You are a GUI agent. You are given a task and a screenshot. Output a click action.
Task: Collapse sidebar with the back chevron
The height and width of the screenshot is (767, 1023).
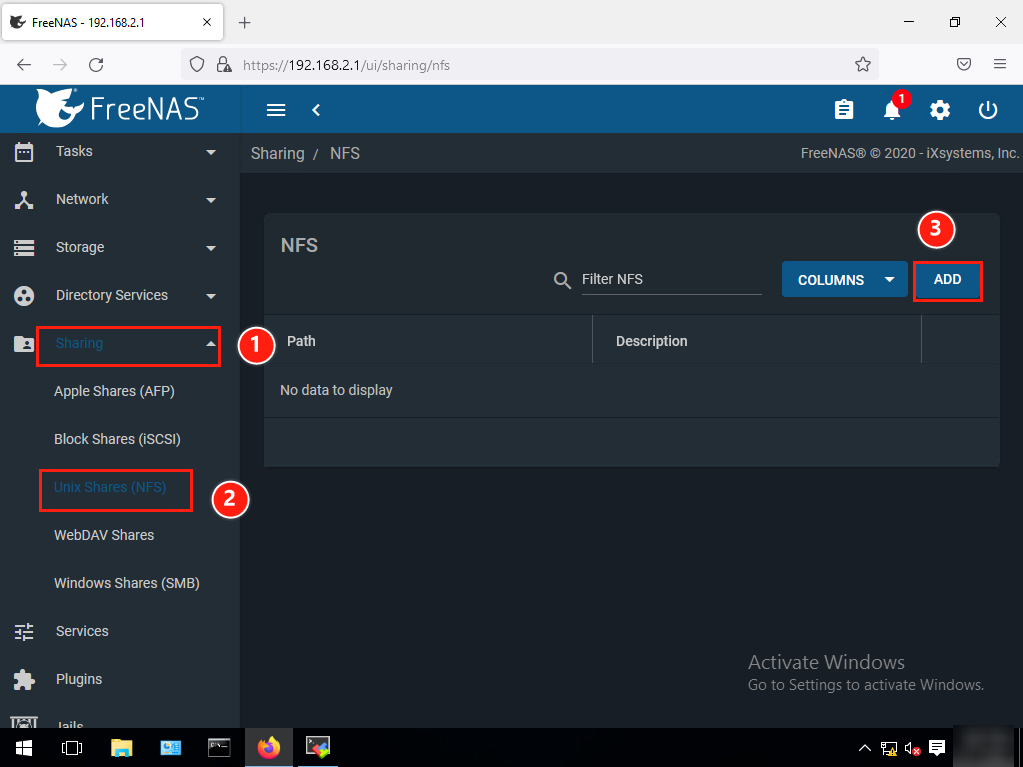click(x=316, y=110)
